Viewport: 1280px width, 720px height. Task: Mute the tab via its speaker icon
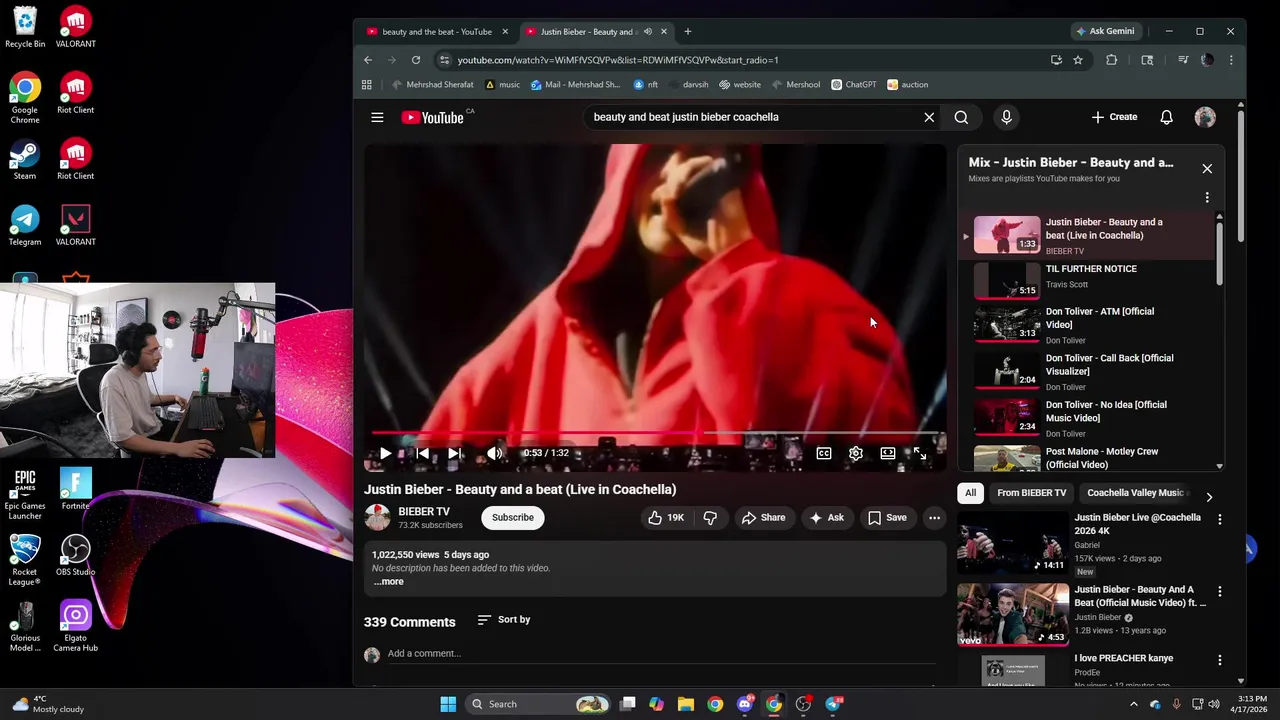[x=647, y=32]
